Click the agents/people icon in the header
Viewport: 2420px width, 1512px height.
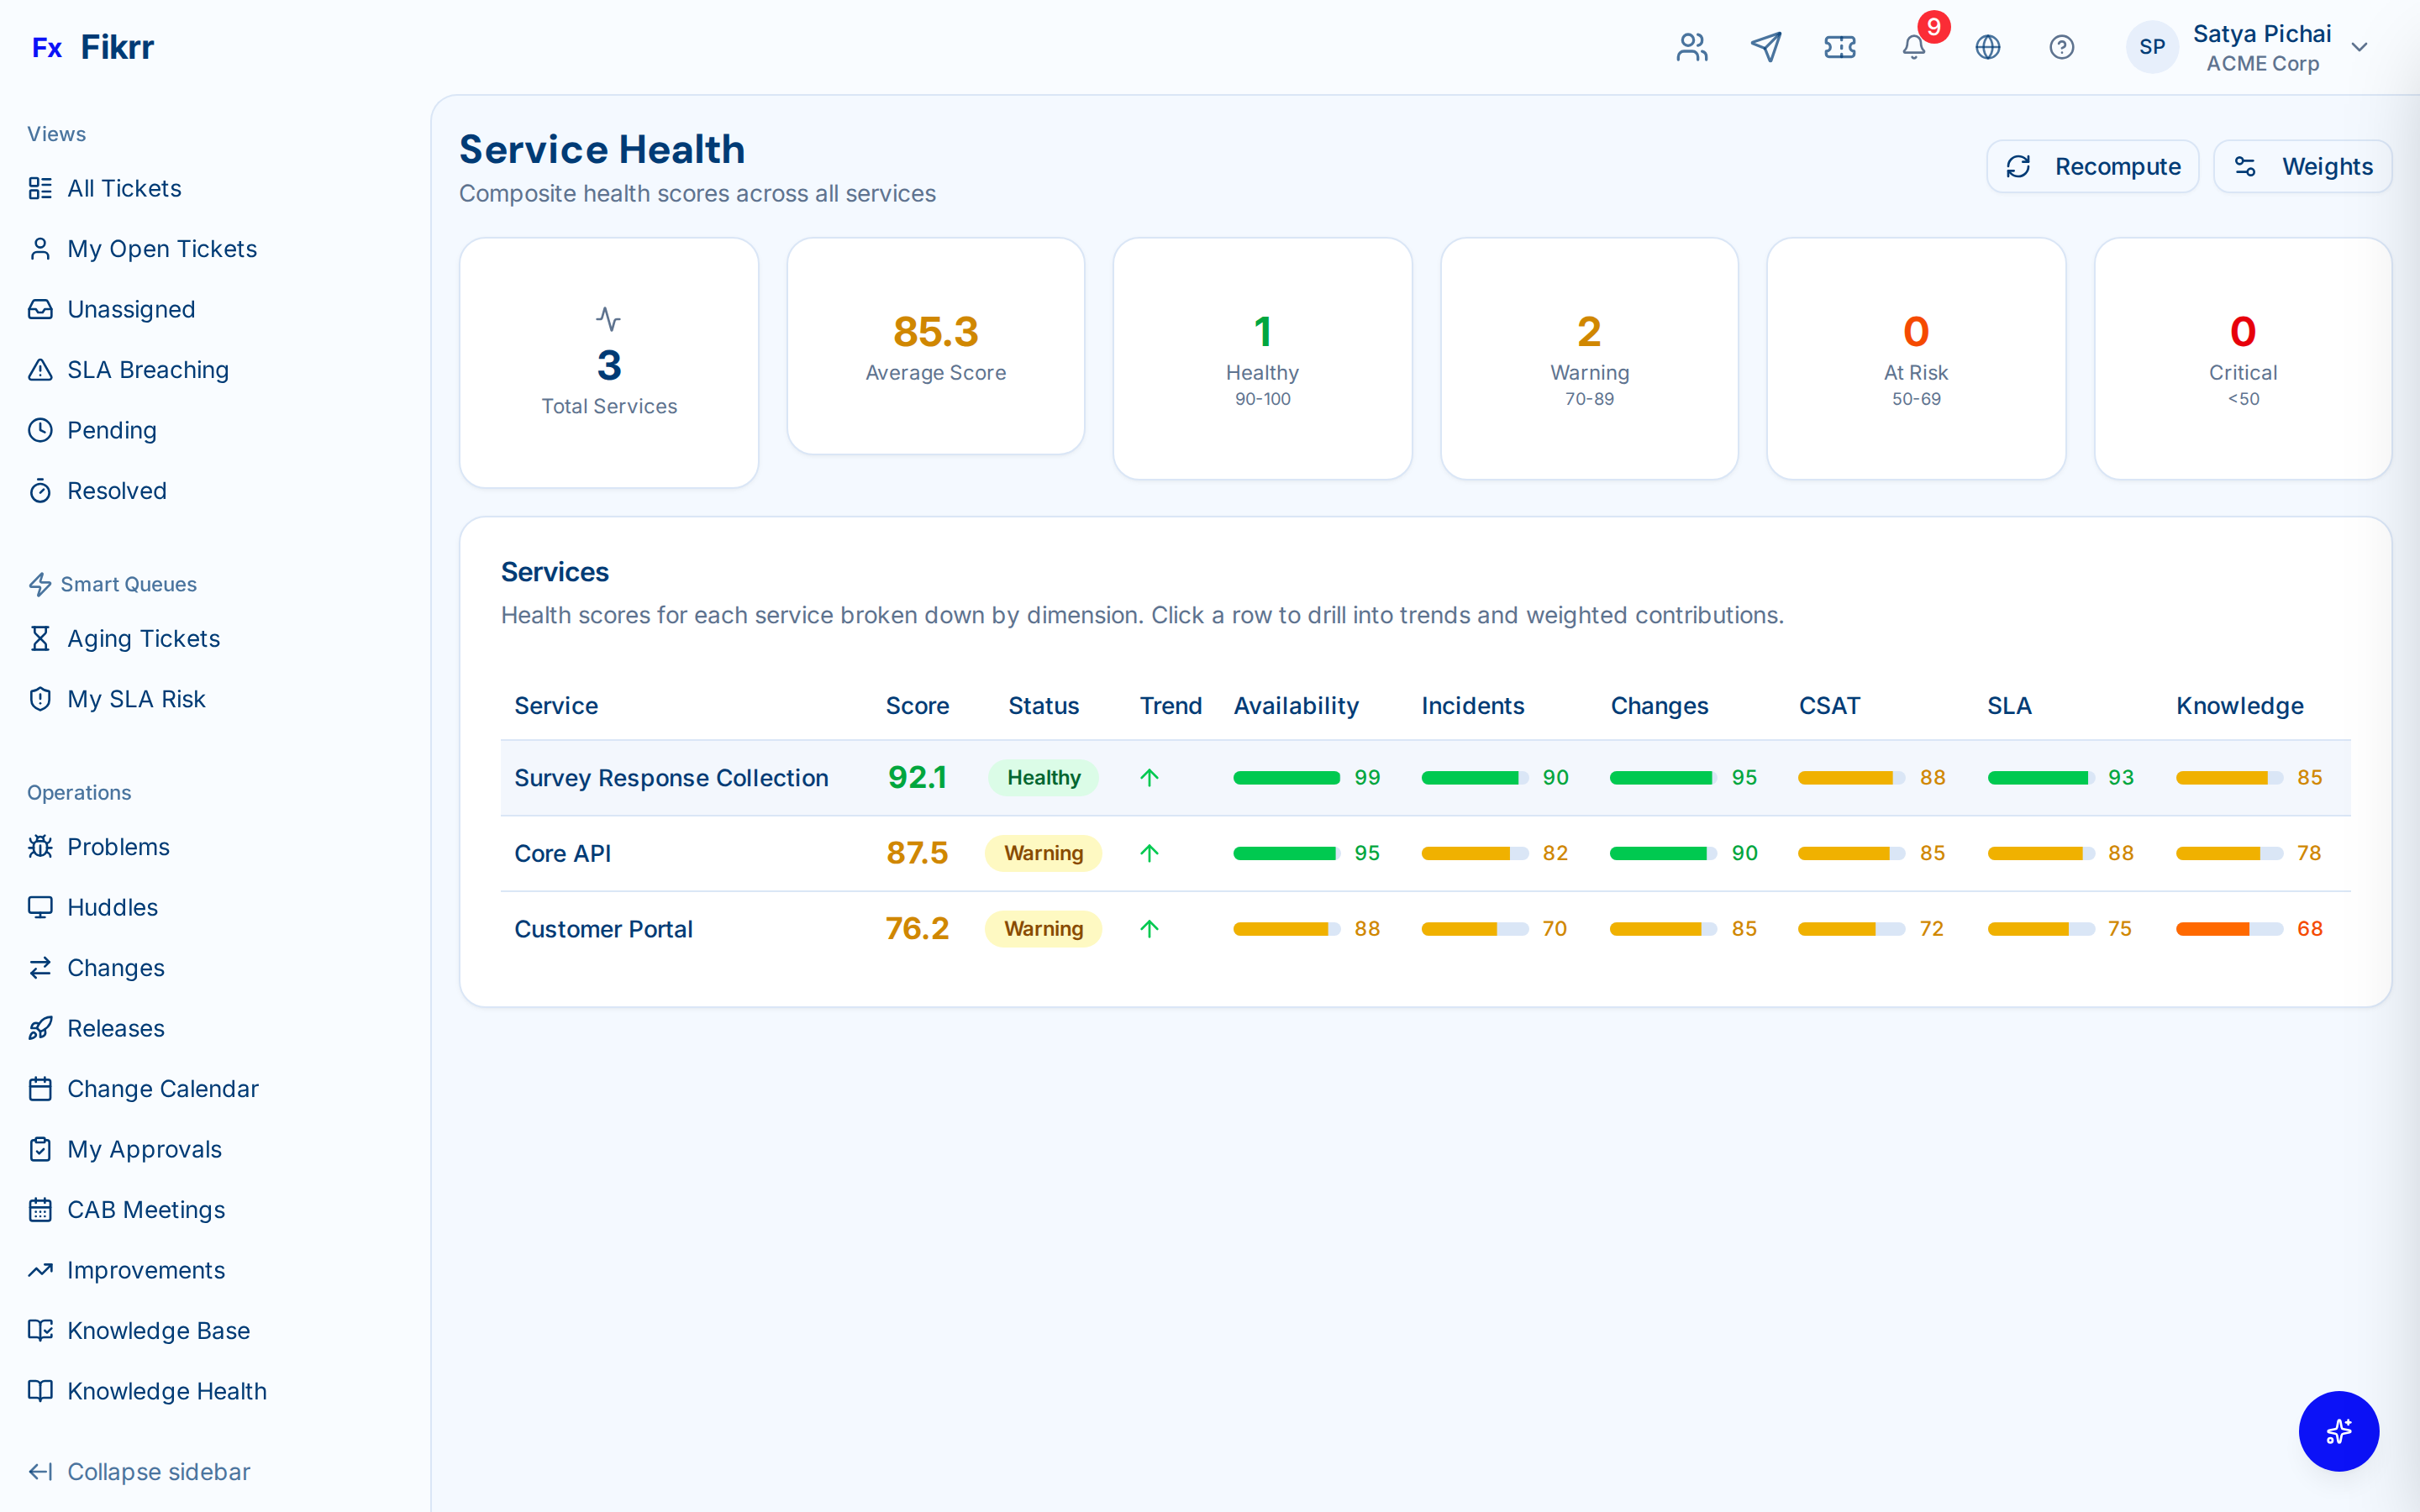(1691, 47)
